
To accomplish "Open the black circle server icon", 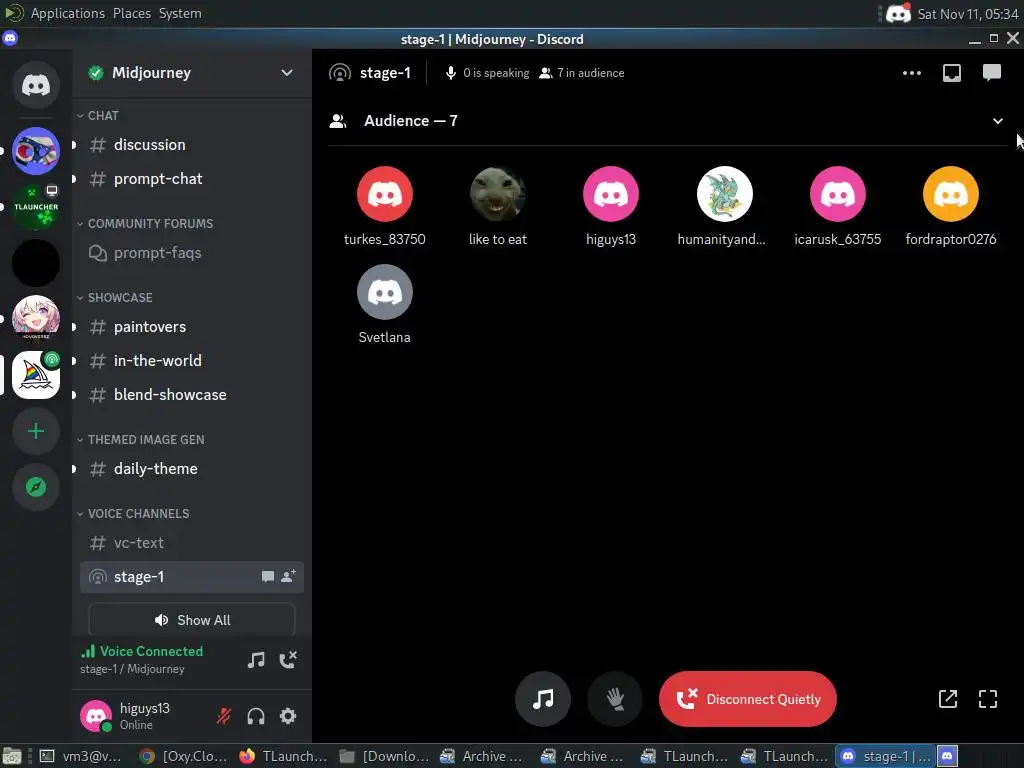I will (x=36, y=263).
